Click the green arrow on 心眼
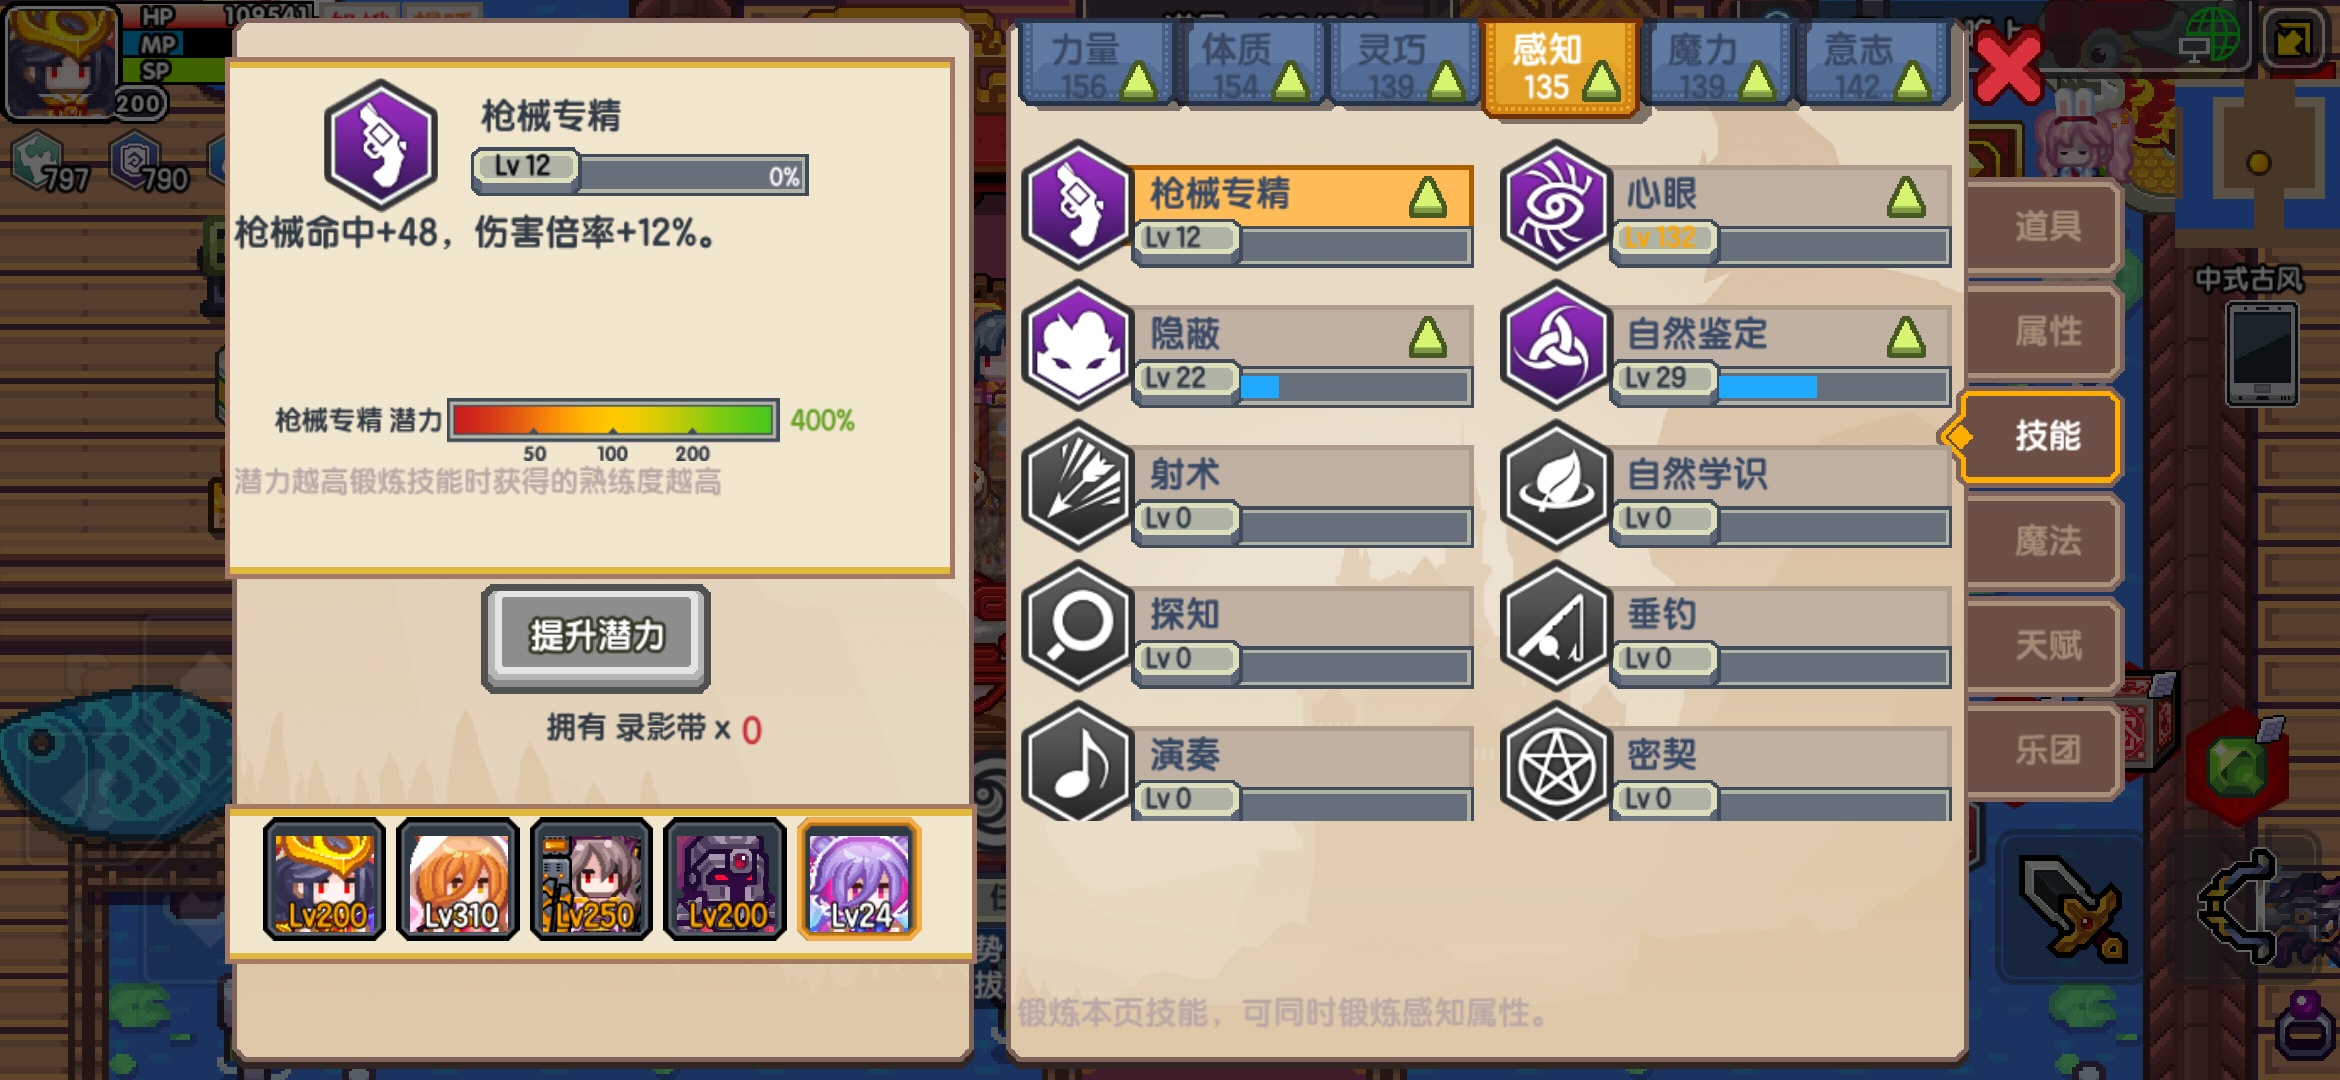Viewport: 2340px width, 1080px height. (x=1906, y=197)
